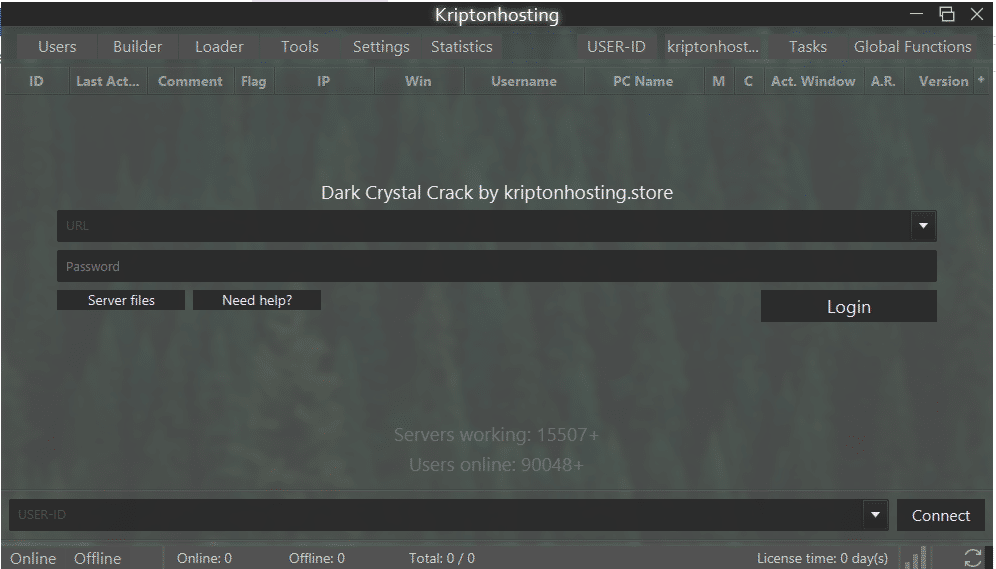Screen dimensions: 996x569
Task: Select the Online filter in status bar
Action: pos(33,559)
